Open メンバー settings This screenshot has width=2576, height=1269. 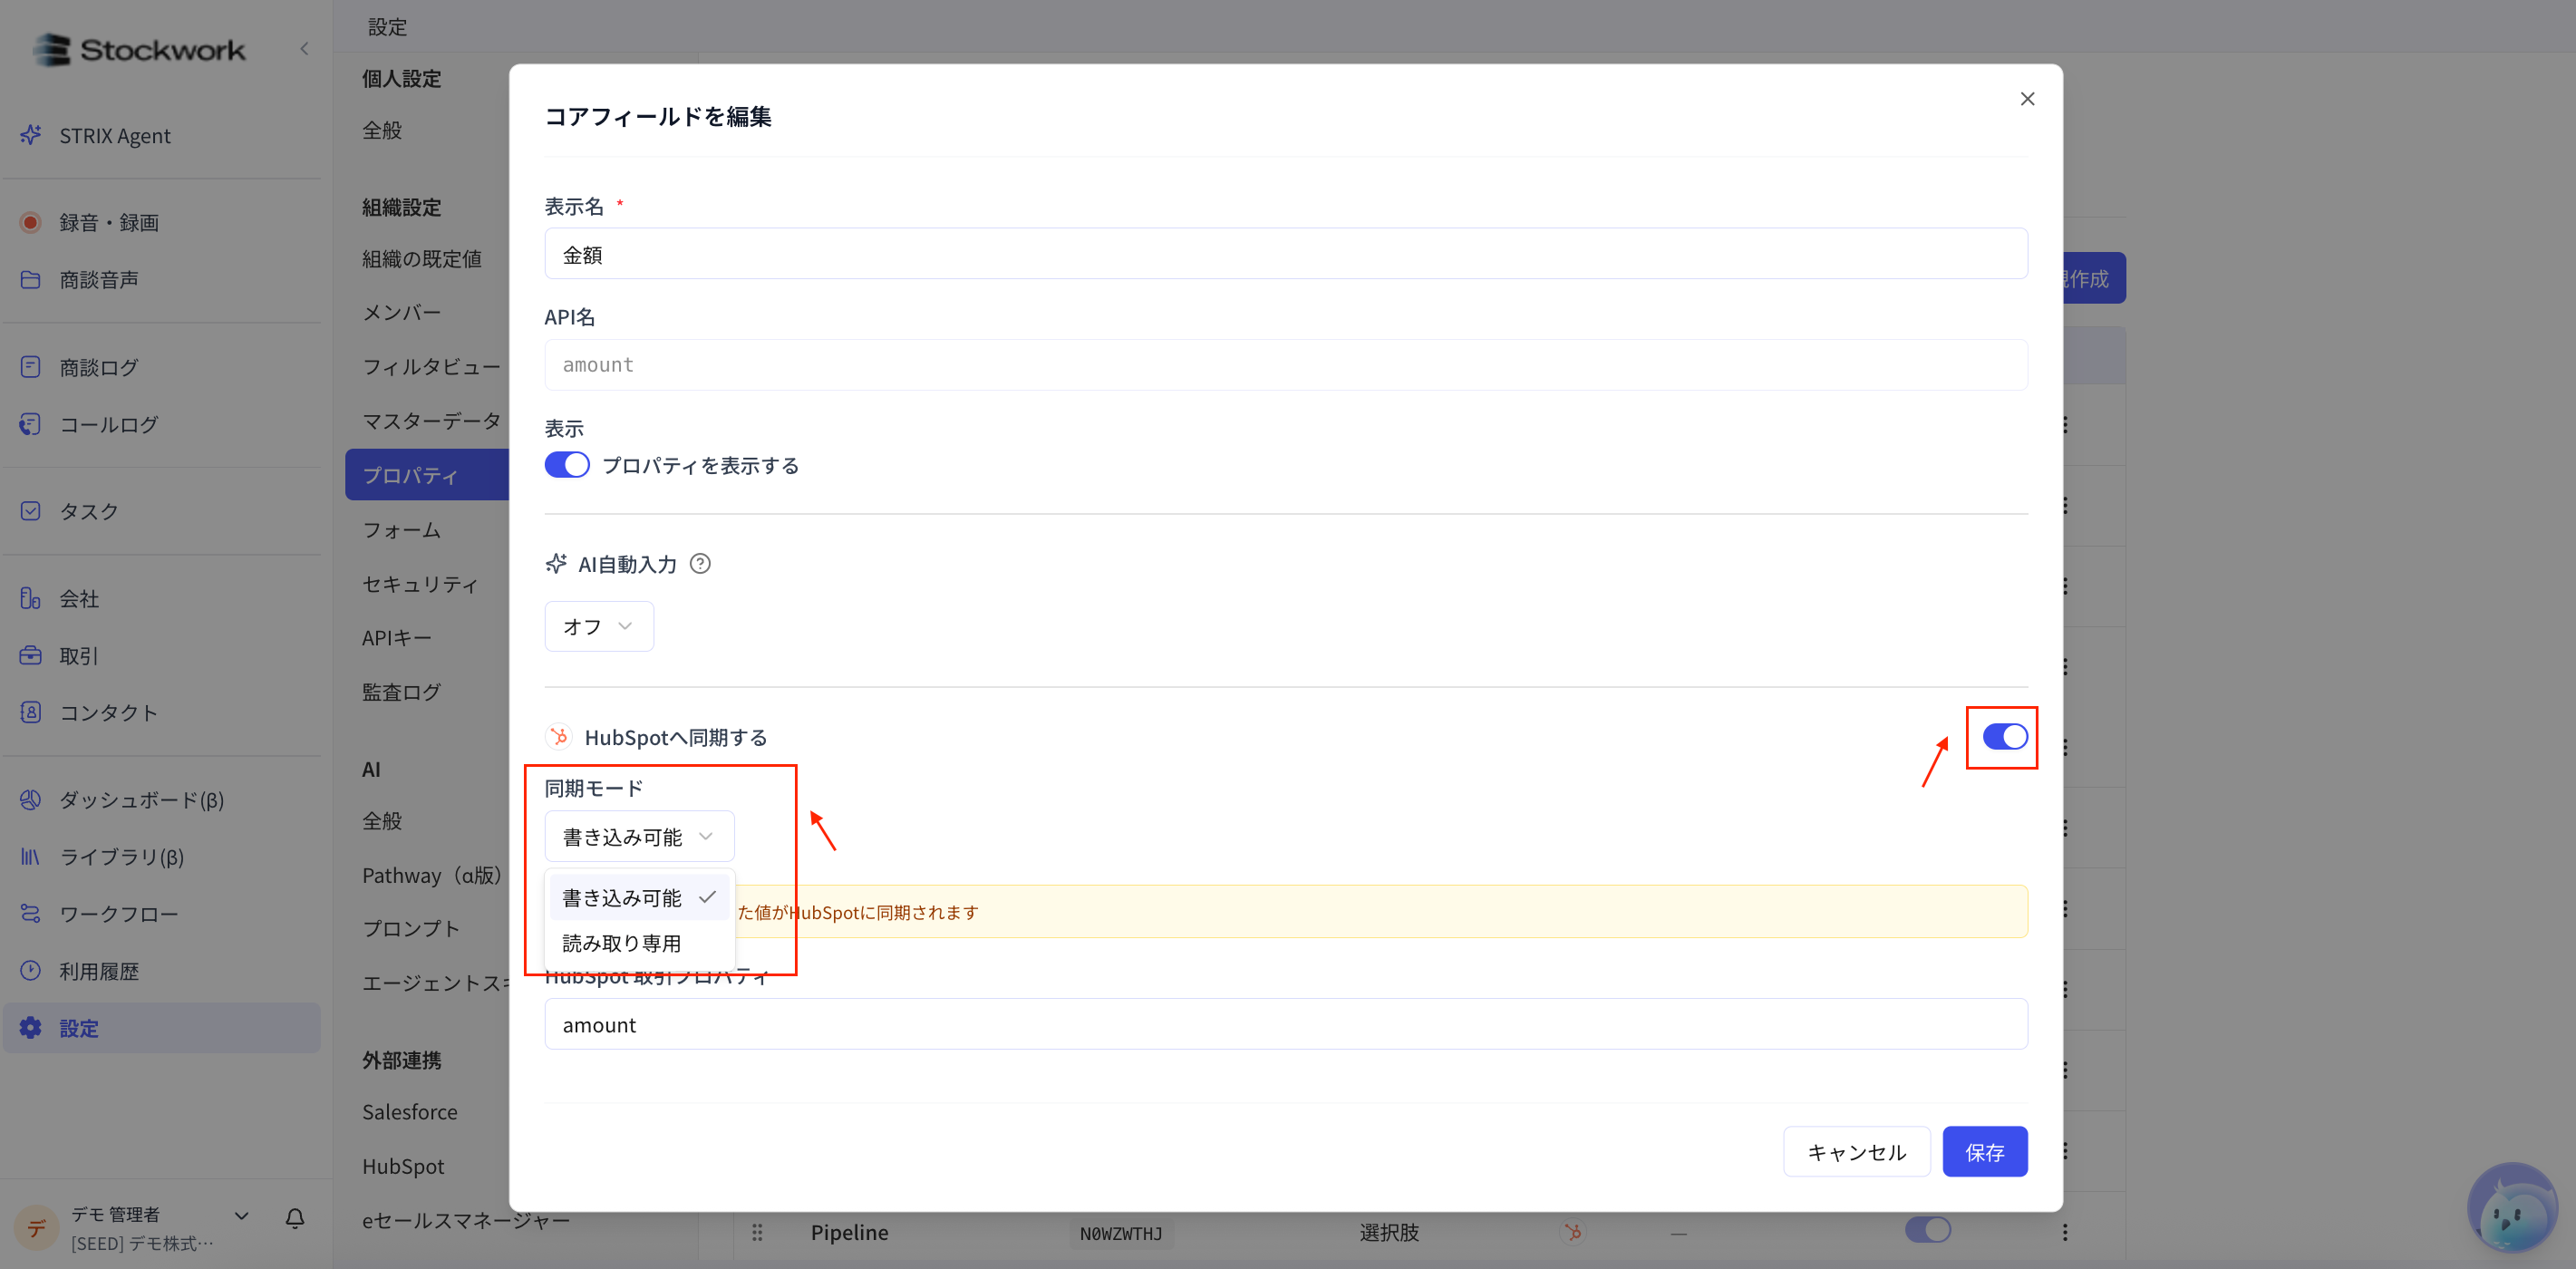401,312
